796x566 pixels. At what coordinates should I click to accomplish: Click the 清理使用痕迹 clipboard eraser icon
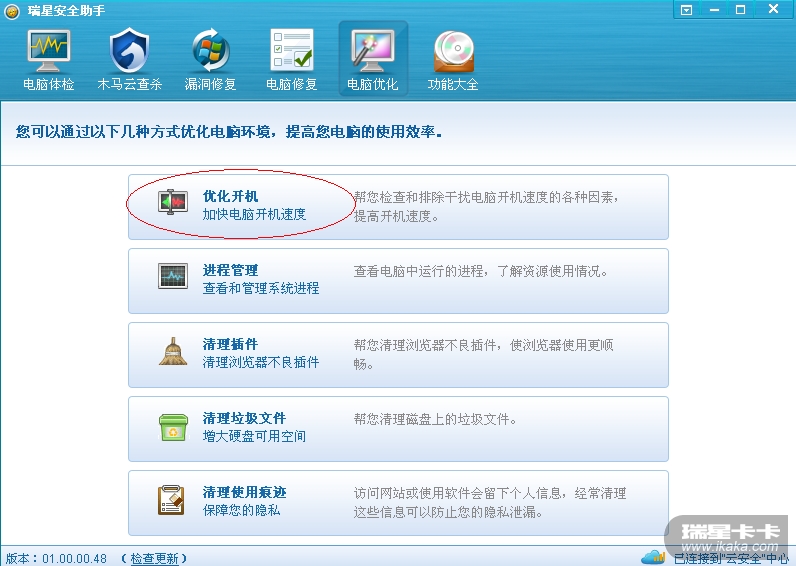coord(171,500)
